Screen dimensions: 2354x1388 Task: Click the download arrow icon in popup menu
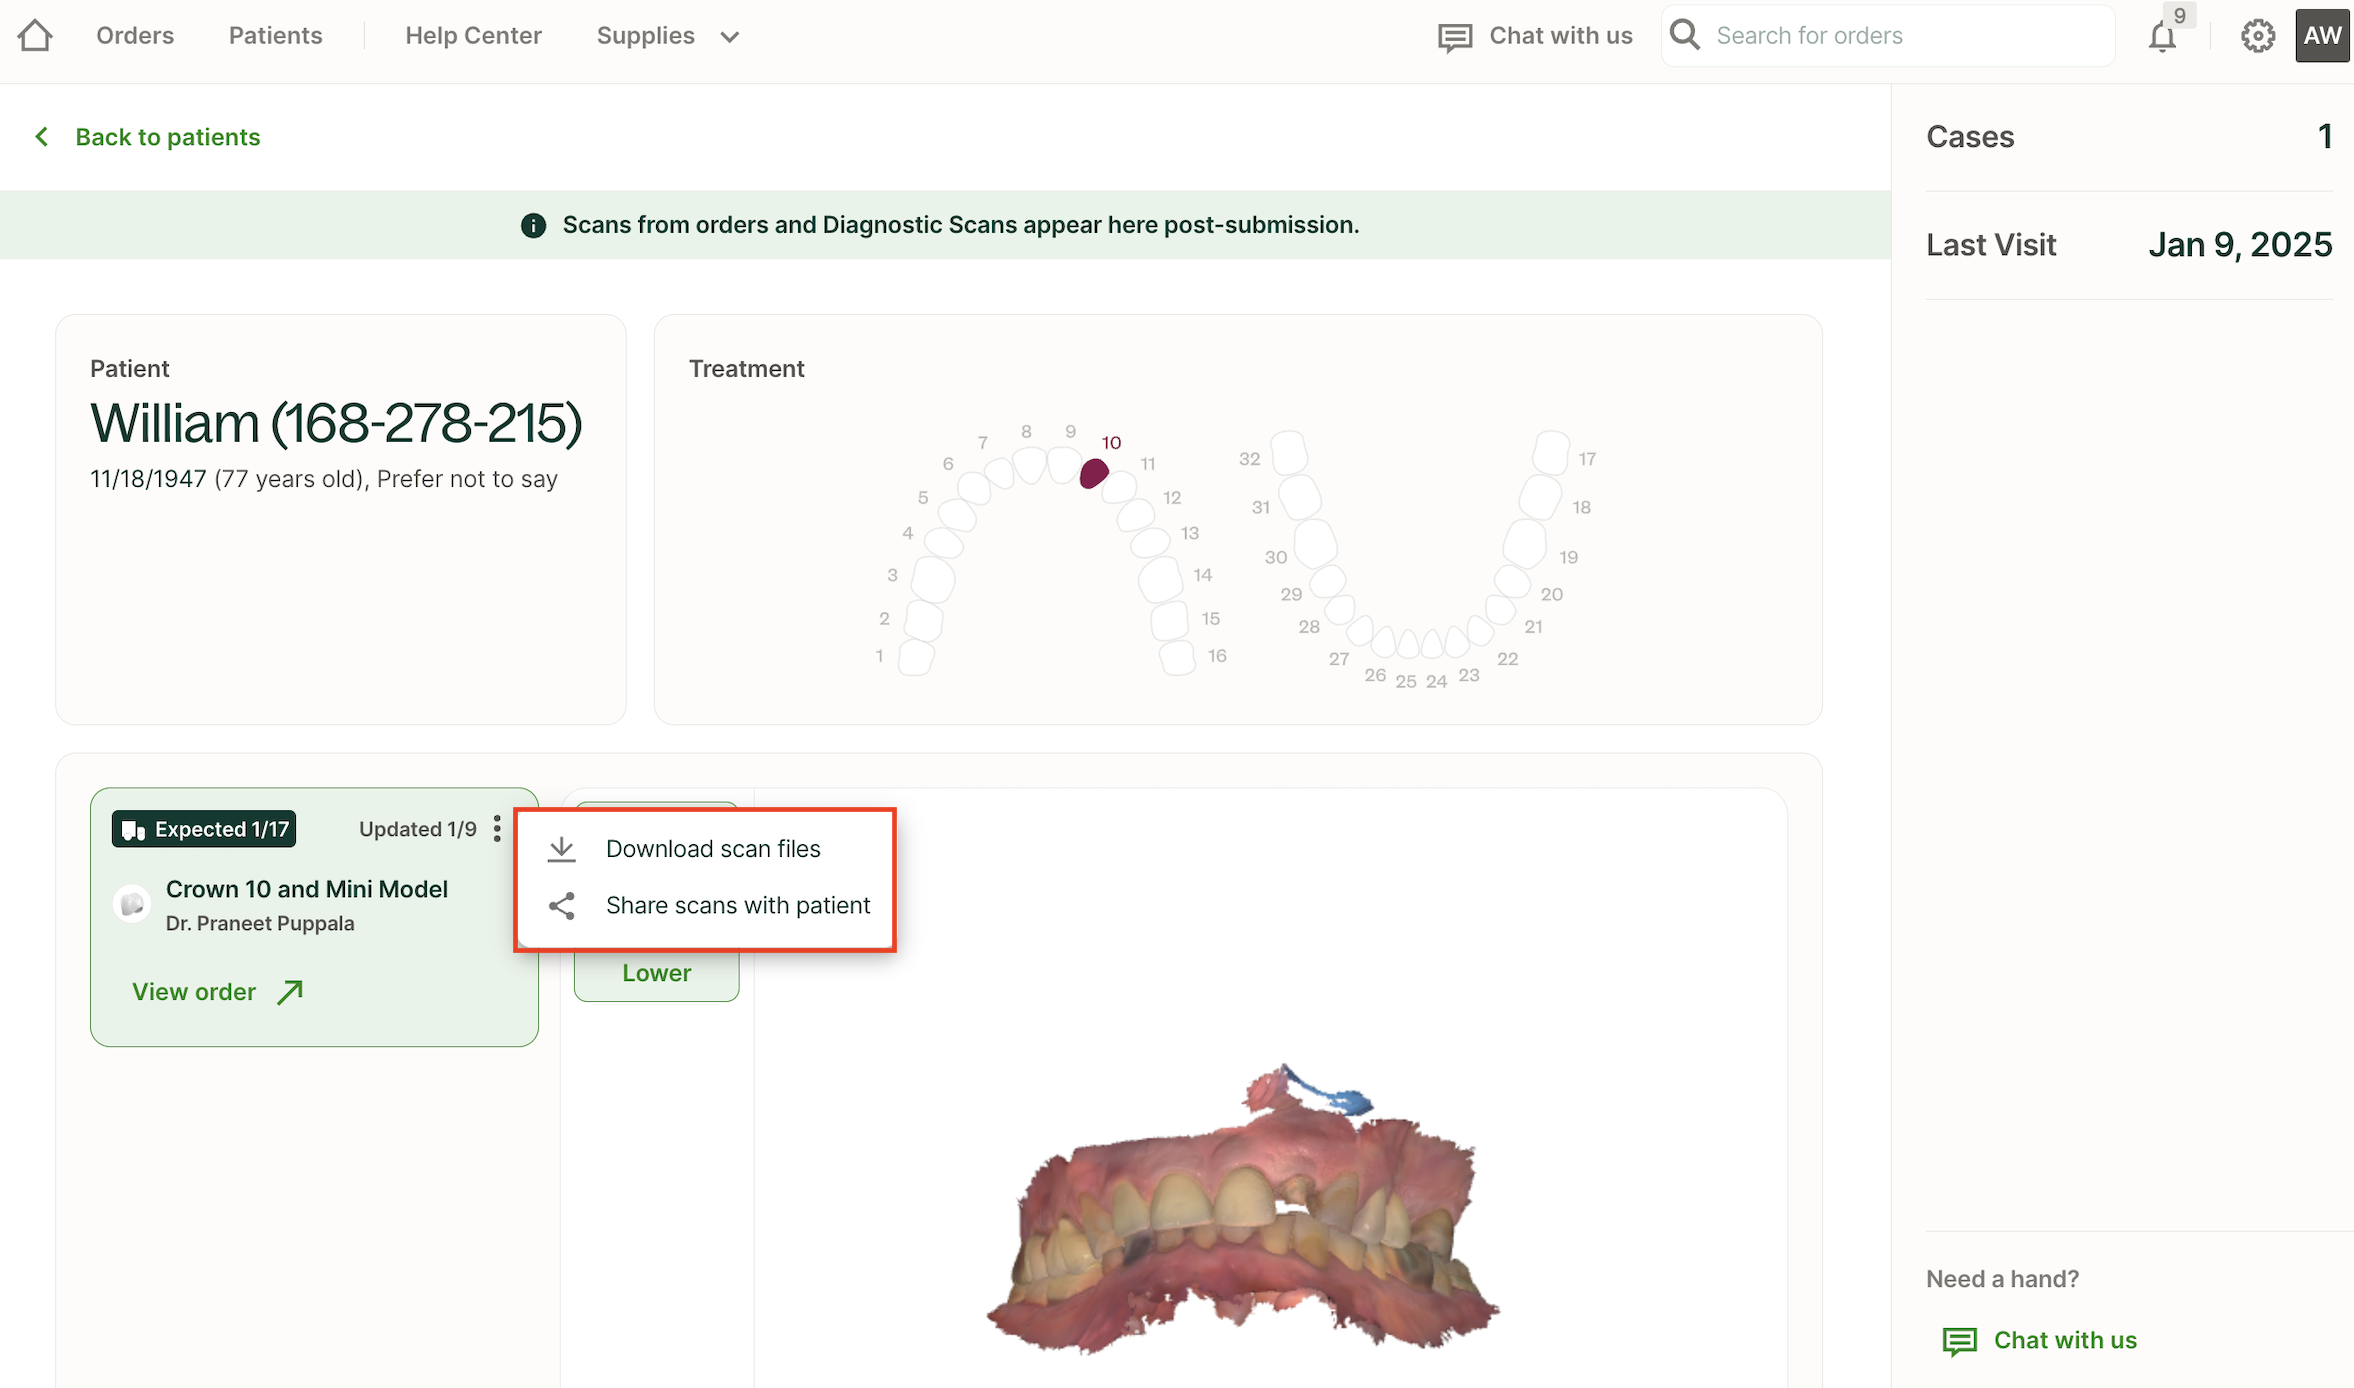562,849
